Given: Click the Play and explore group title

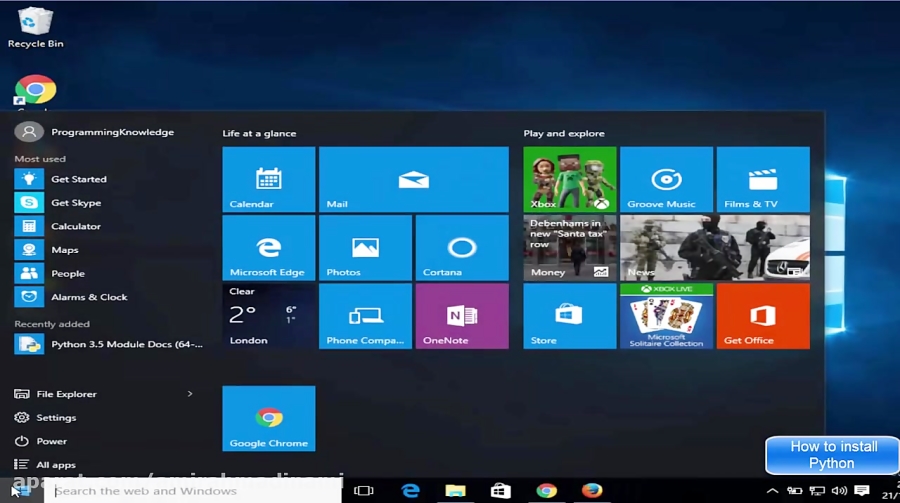Looking at the screenshot, I should [x=564, y=133].
